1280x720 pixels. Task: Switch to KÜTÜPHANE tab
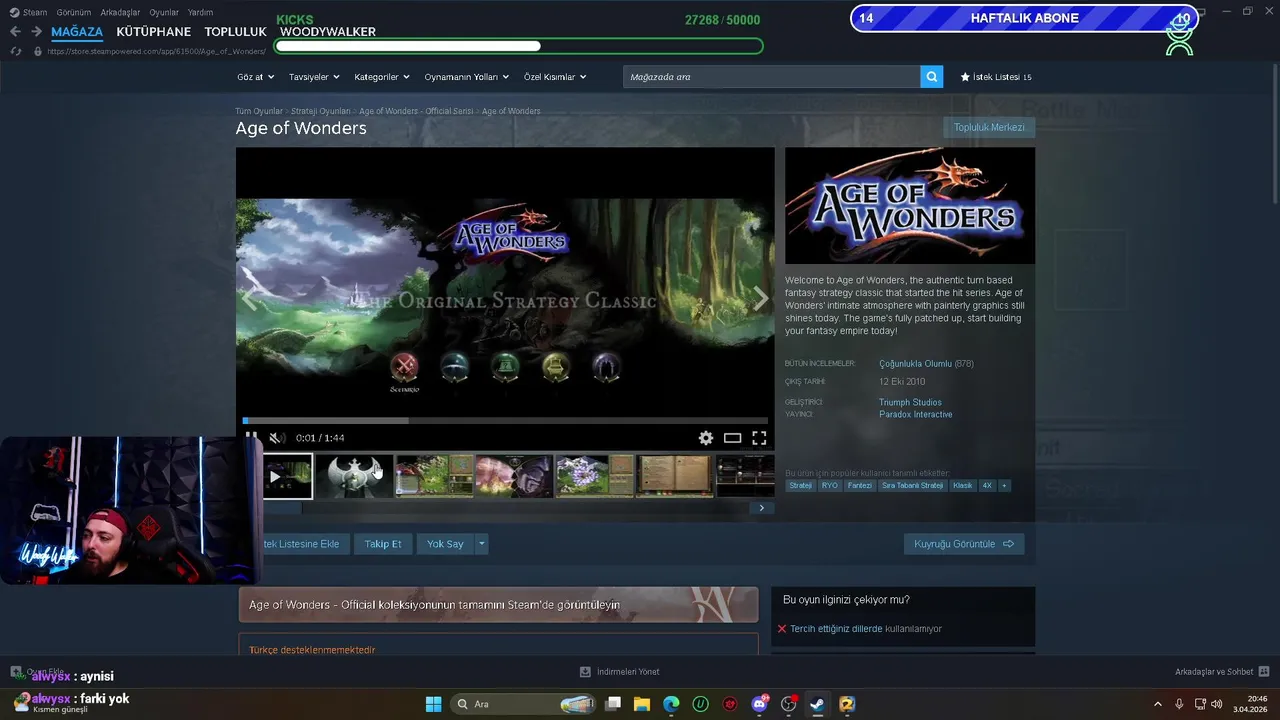coord(153,32)
